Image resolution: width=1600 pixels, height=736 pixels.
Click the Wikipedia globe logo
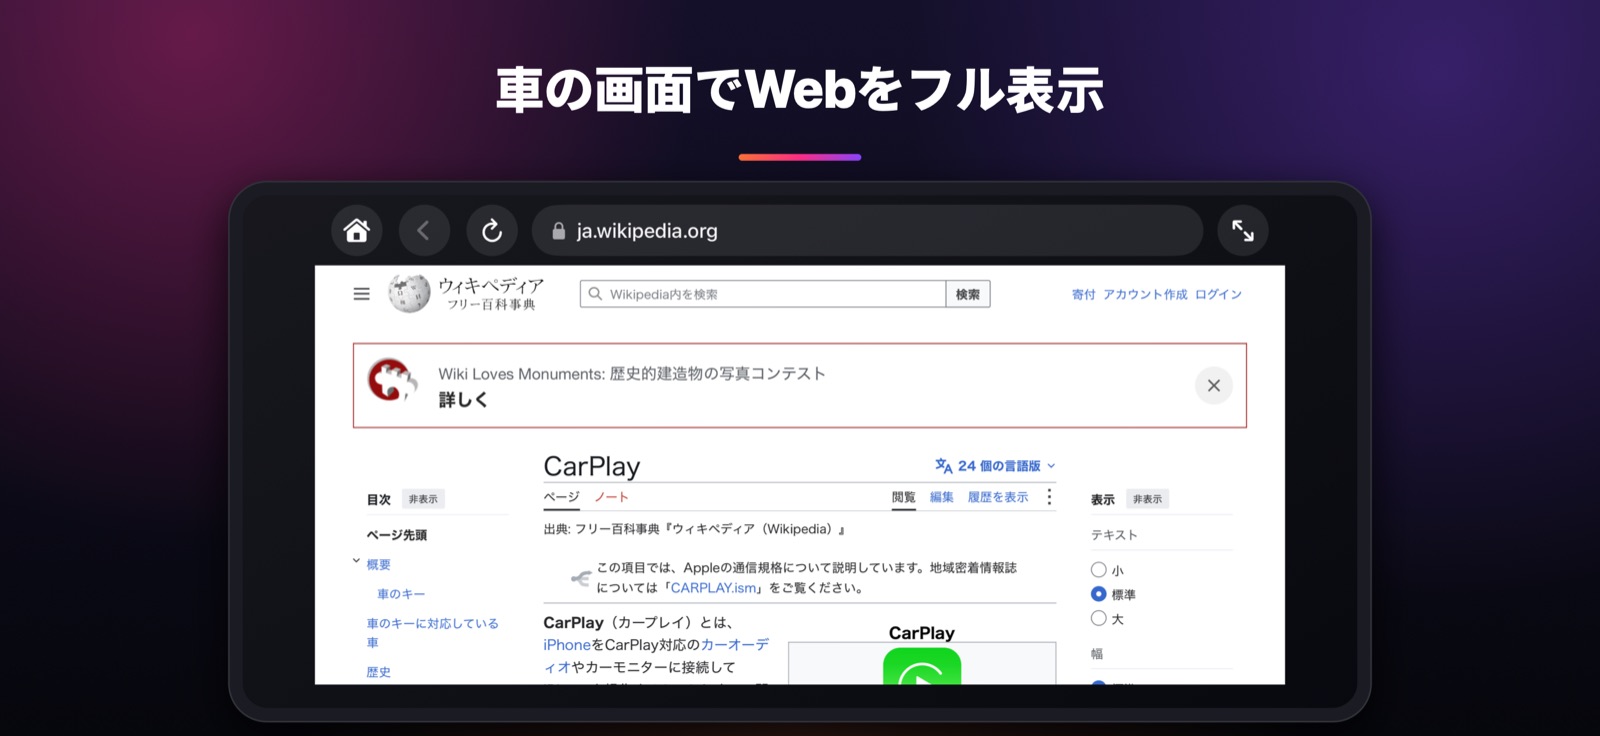point(409,294)
